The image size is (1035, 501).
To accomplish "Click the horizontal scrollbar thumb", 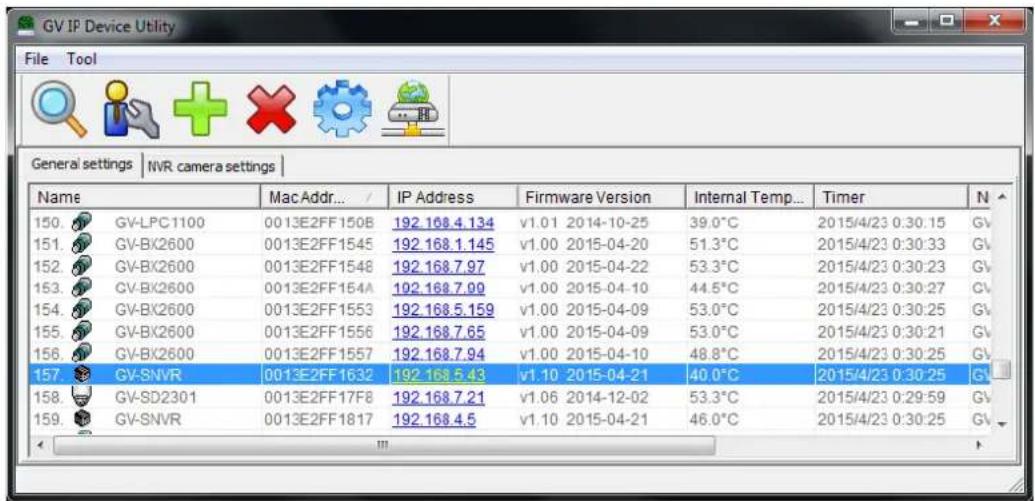I will coord(384,446).
